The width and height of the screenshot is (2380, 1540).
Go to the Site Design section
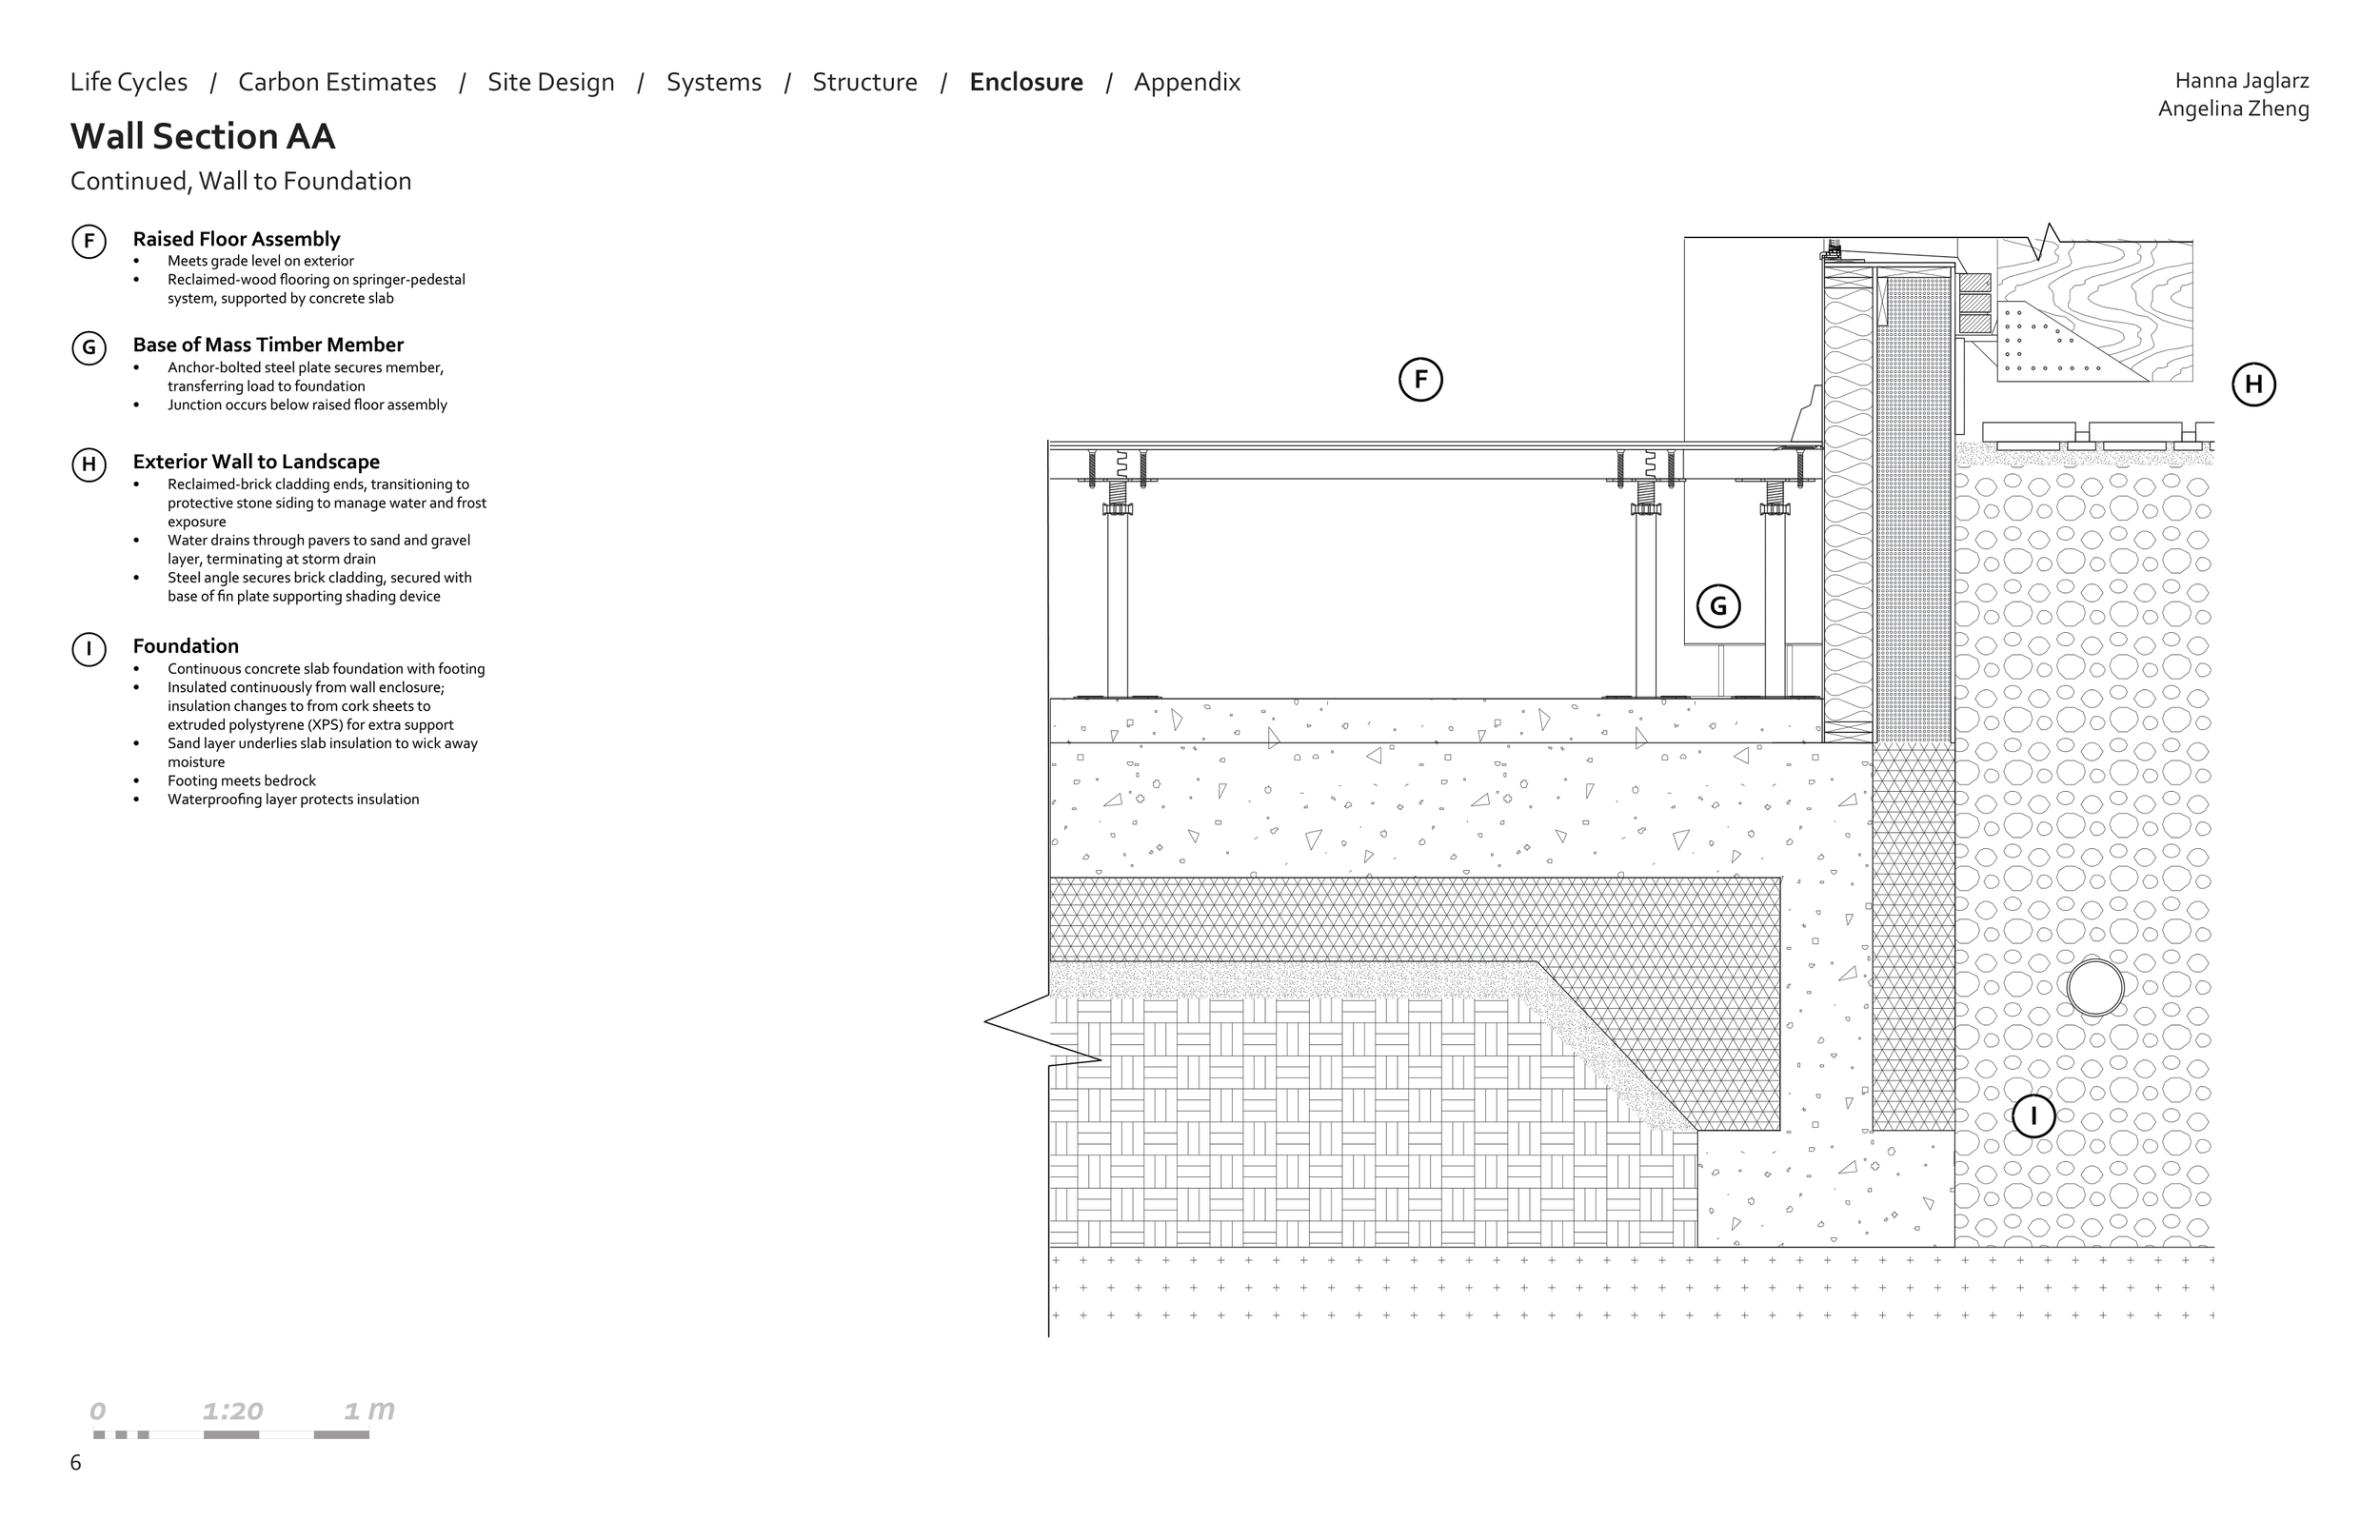pos(551,82)
